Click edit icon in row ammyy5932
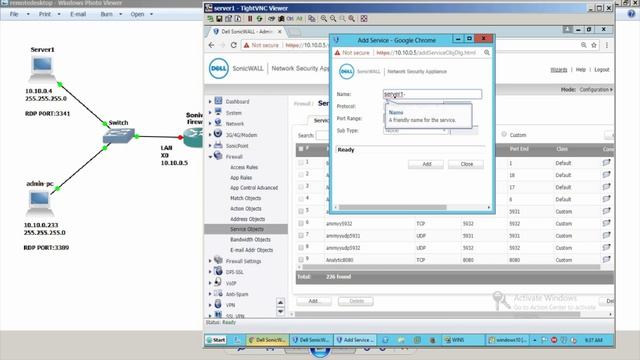 coord(606,223)
